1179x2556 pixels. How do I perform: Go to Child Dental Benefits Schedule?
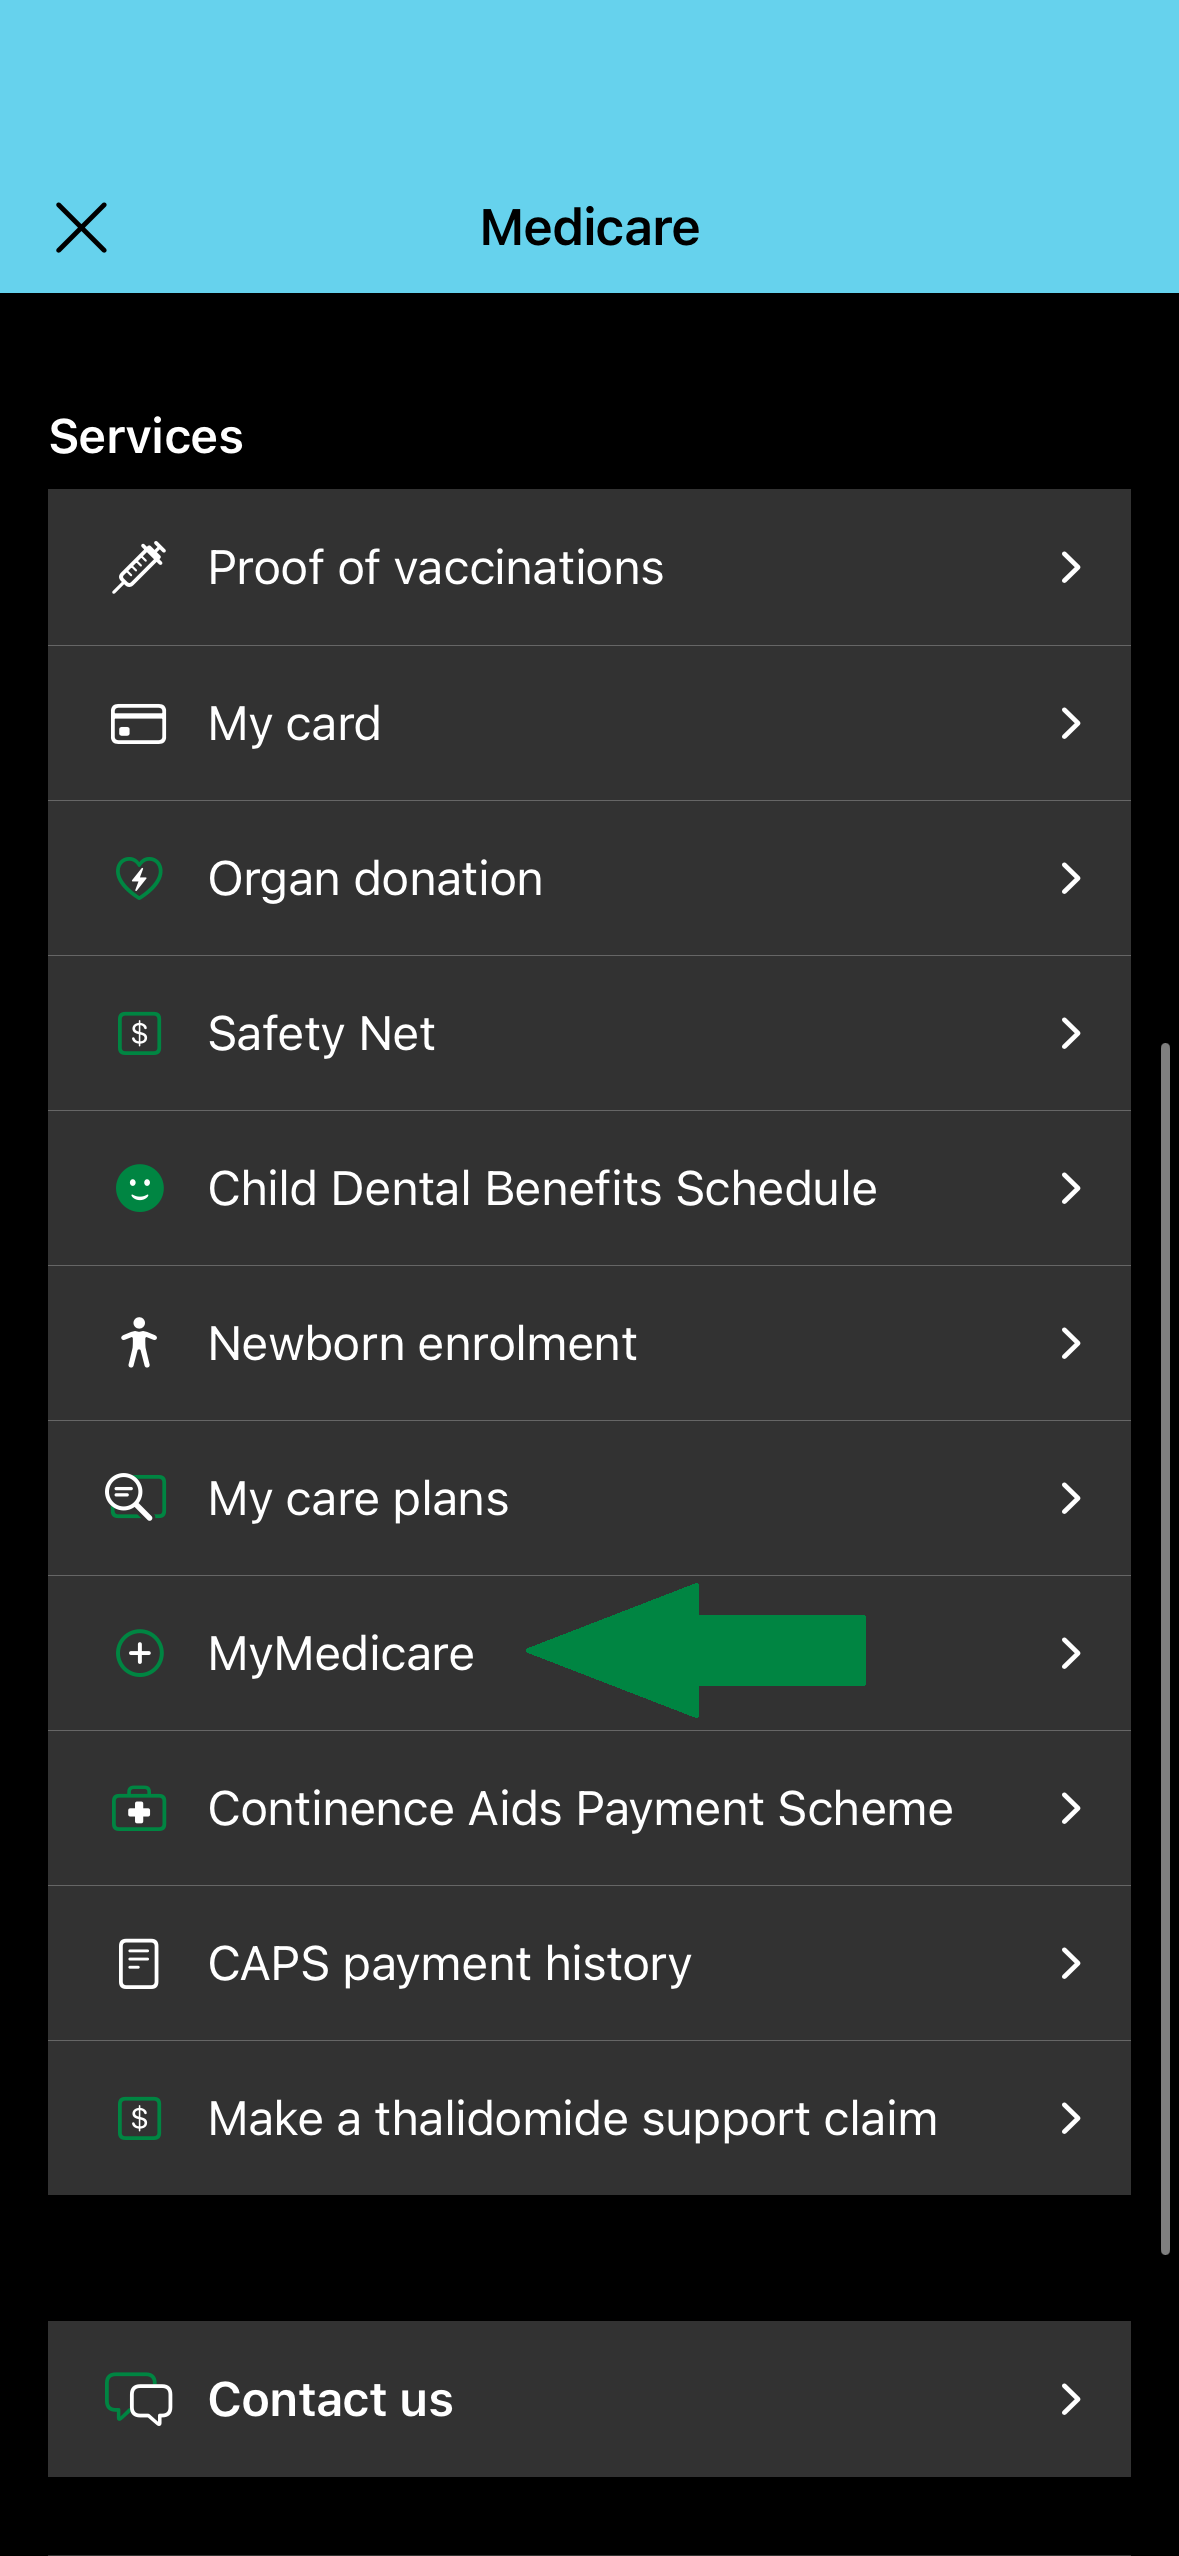(542, 1189)
